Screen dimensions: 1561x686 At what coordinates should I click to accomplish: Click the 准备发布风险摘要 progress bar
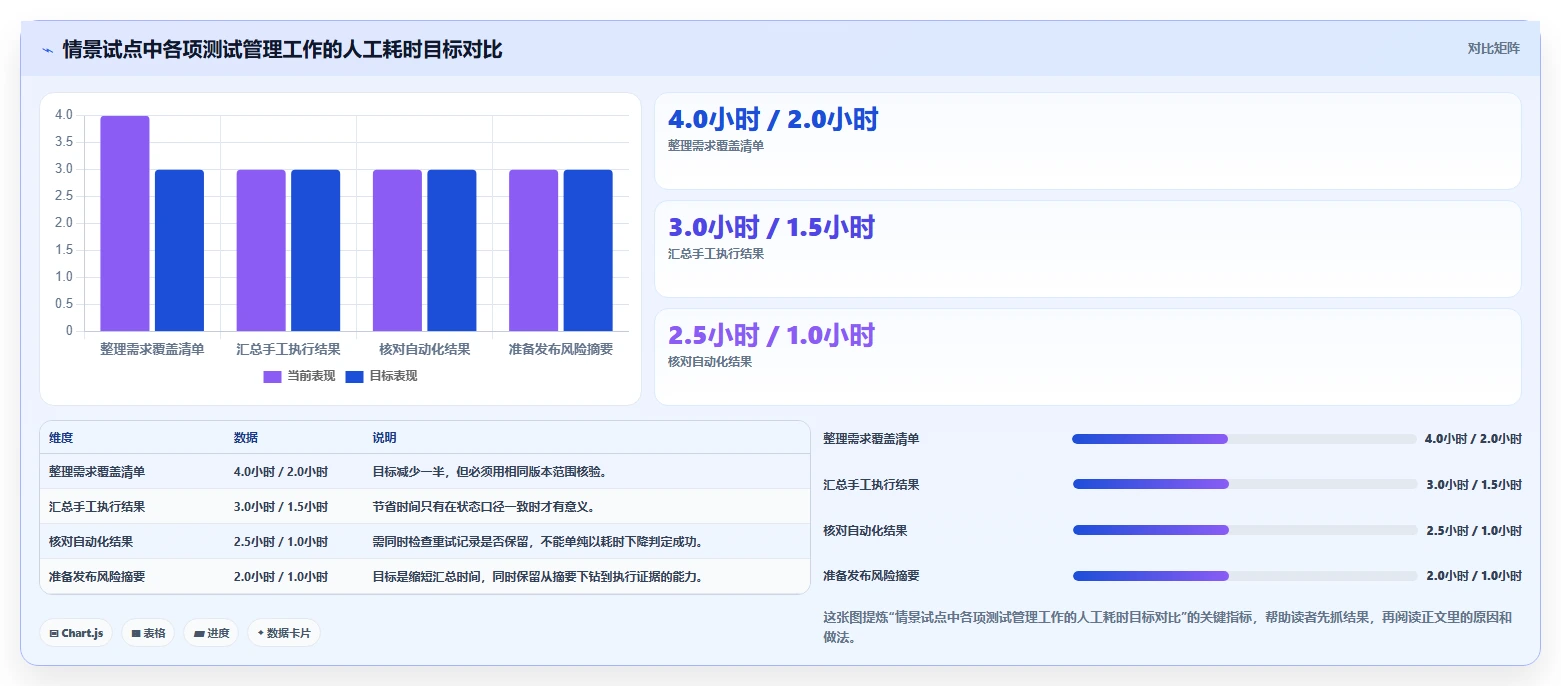(1244, 577)
